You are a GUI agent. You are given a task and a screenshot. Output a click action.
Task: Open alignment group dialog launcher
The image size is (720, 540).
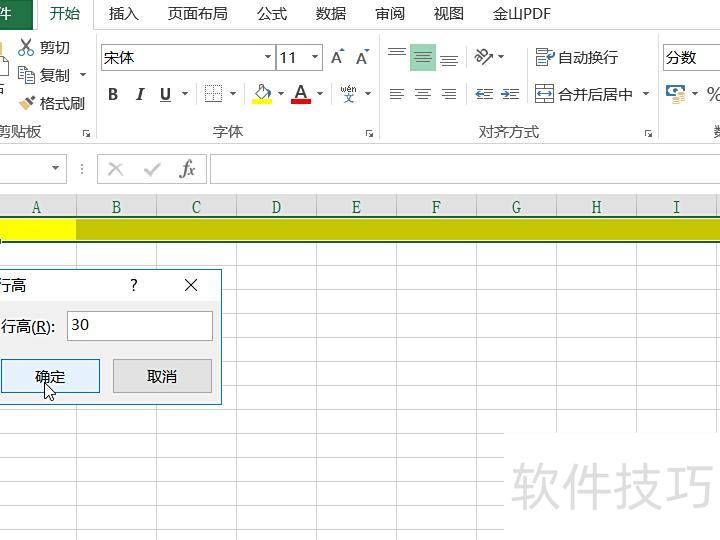648,134
